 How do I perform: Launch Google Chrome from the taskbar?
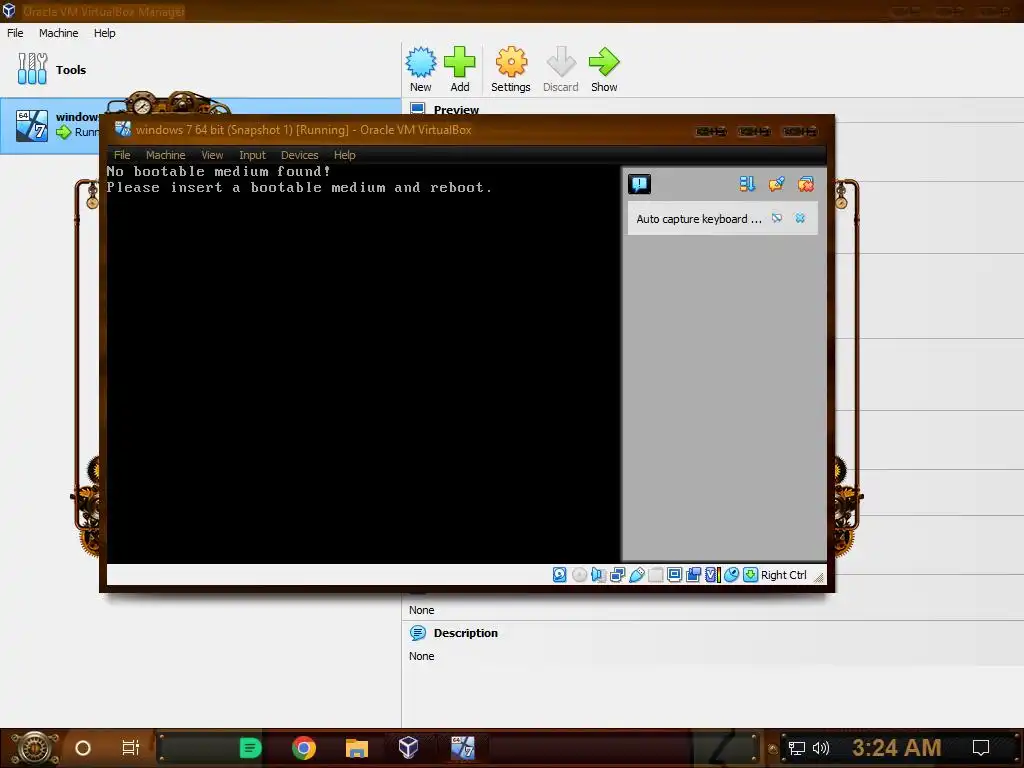click(304, 748)
